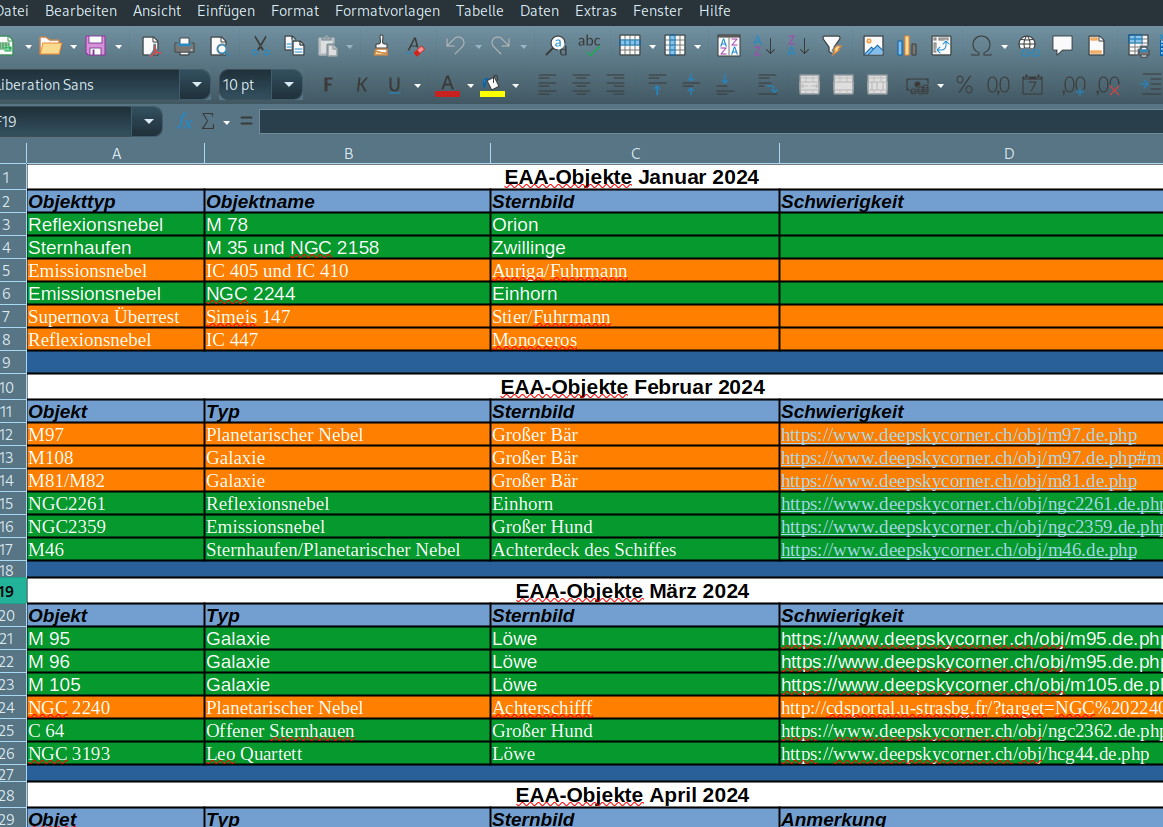Cut selection with the scissors icon

260,47
